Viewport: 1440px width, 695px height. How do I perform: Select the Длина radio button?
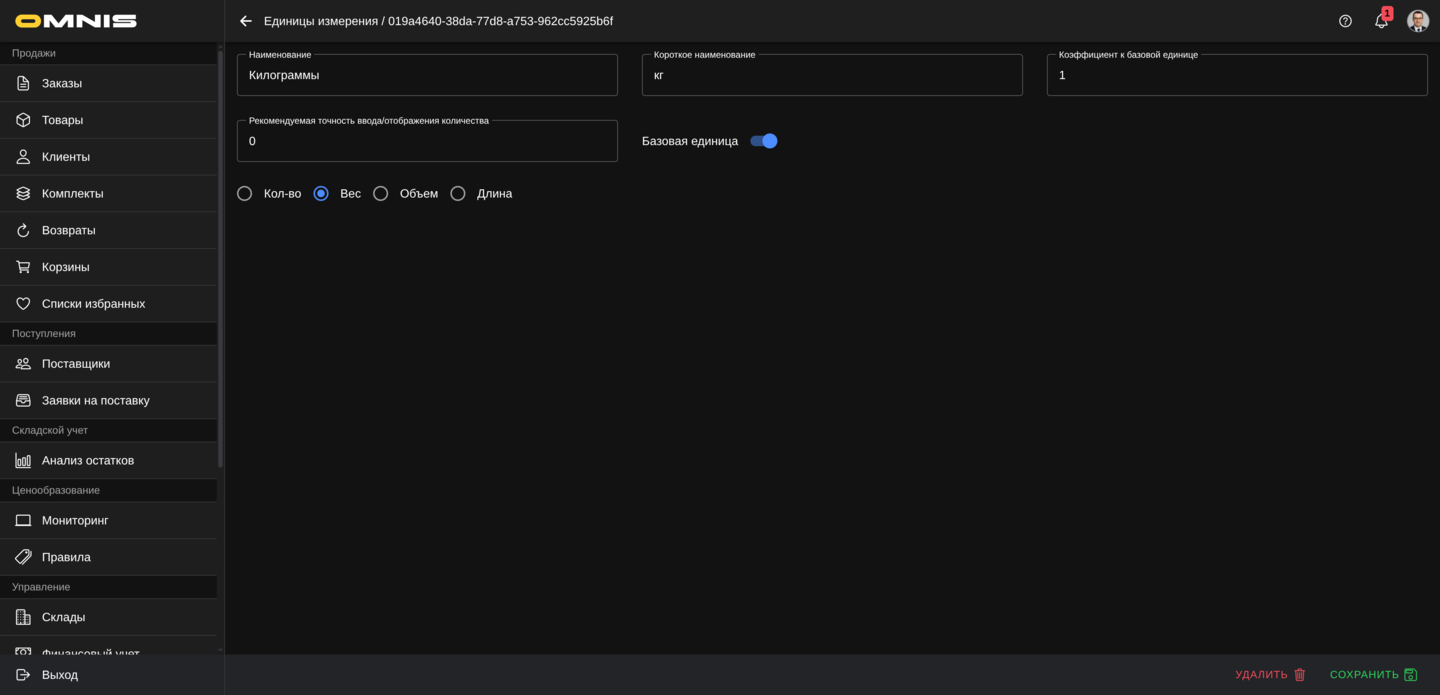(x=458, y=194)
